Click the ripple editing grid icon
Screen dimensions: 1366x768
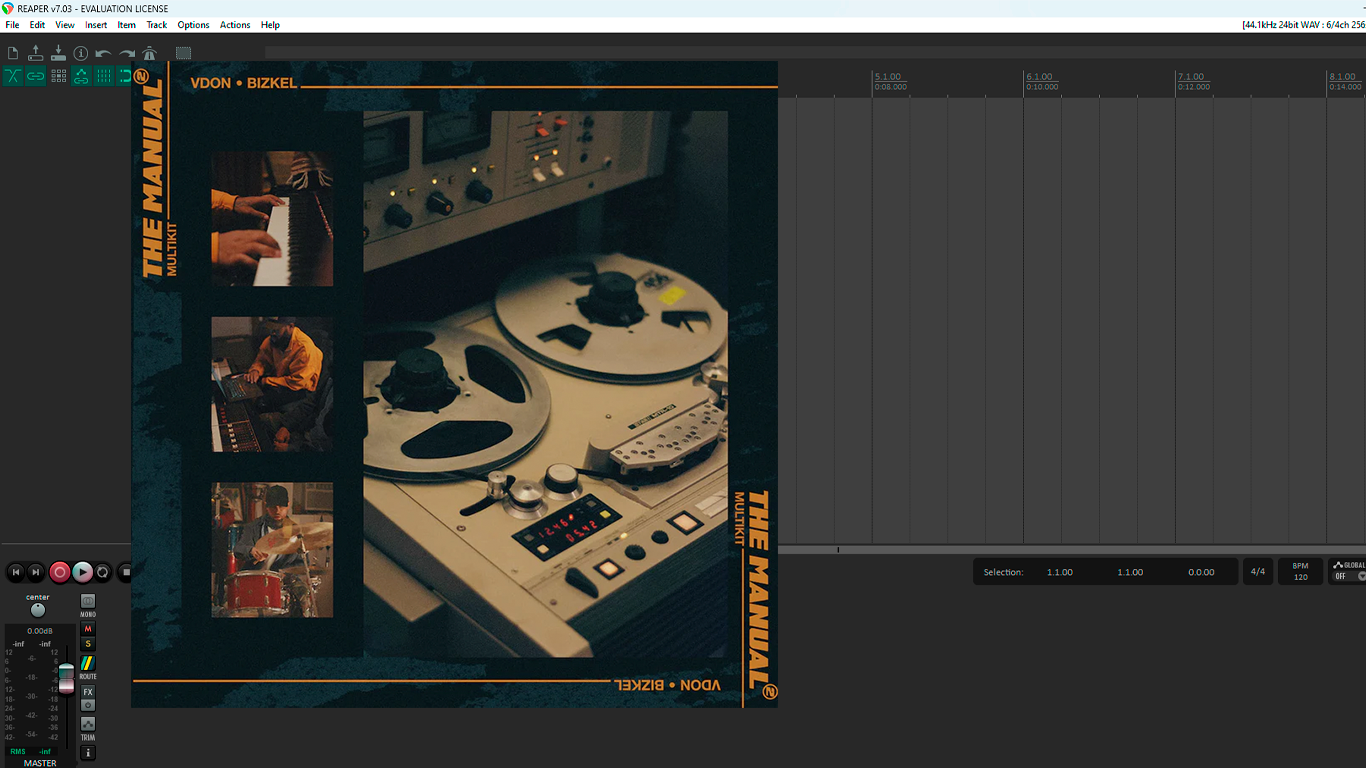coord(59,76)
